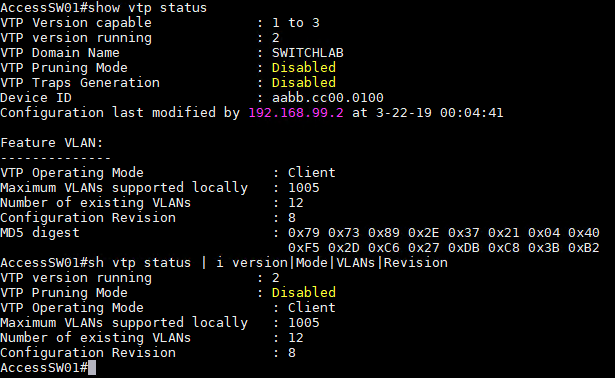Viewport: 615px width, 378px height.
Task: Click the Device ID aabb.cc00.0100
Action: (328, 98)
